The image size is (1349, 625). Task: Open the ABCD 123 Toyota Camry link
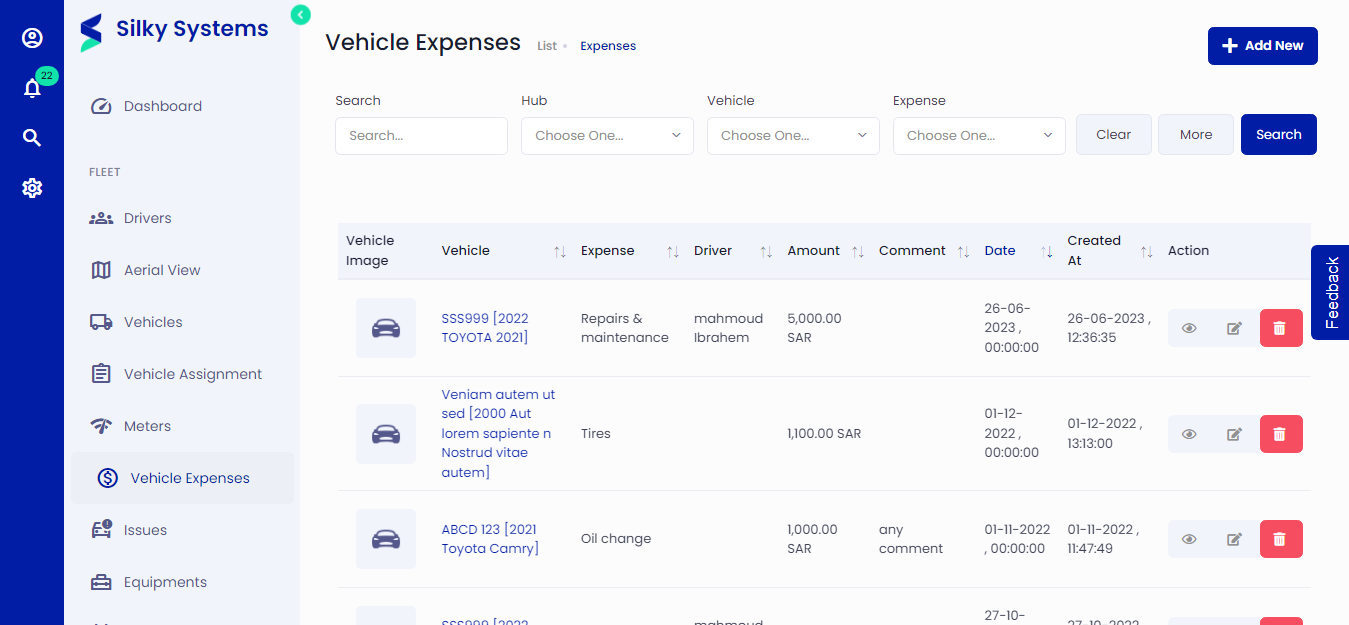click(490, 538)
